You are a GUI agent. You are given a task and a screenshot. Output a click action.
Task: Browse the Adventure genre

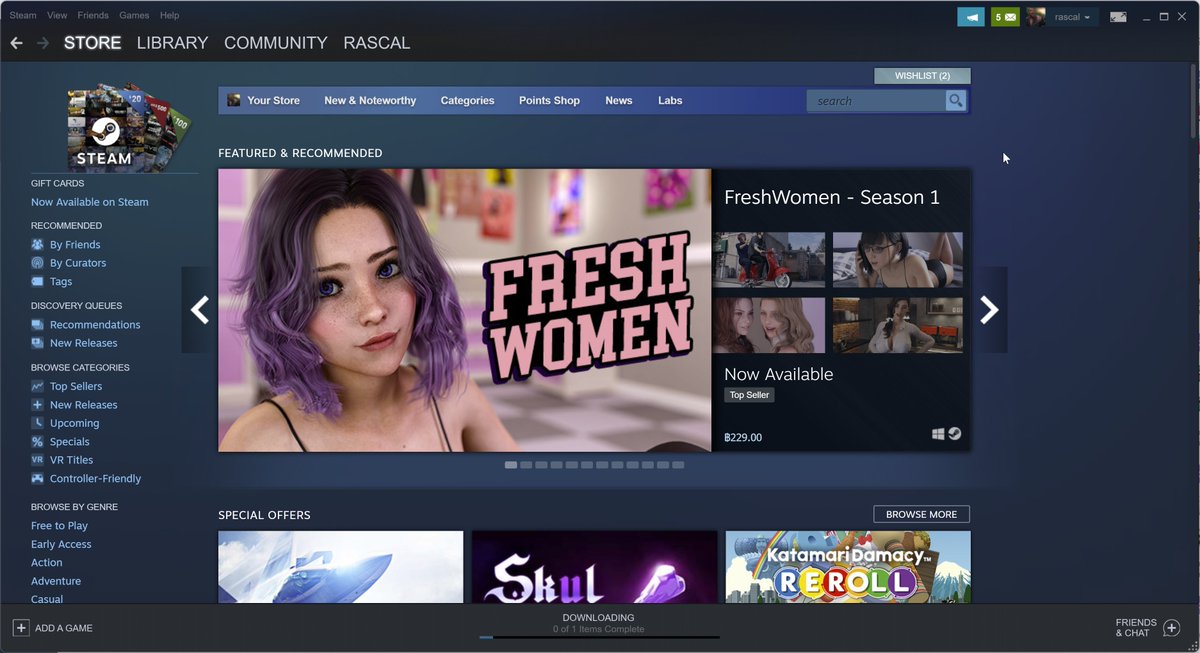click(x=56, y=581)
